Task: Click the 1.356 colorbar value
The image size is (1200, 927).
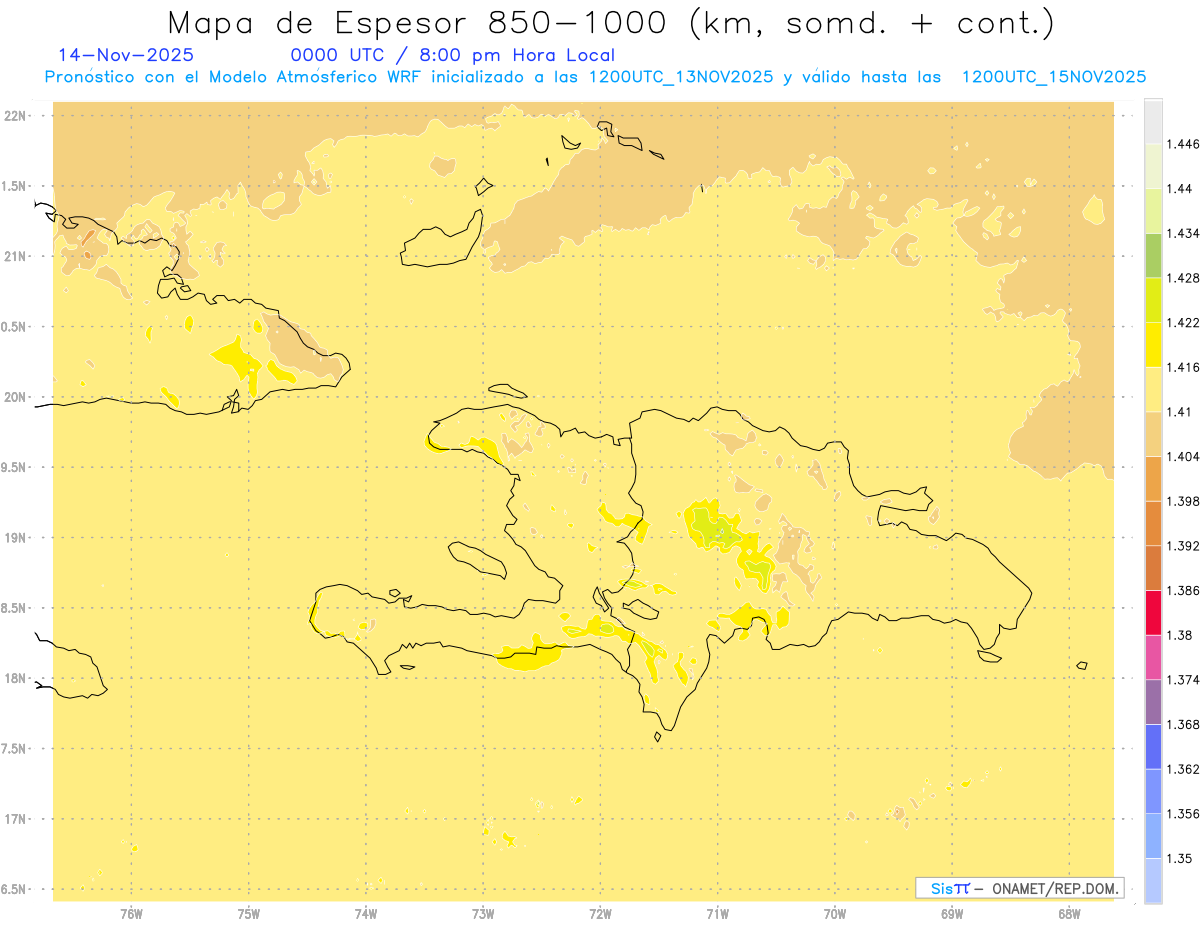Action: pos(1182,814)
